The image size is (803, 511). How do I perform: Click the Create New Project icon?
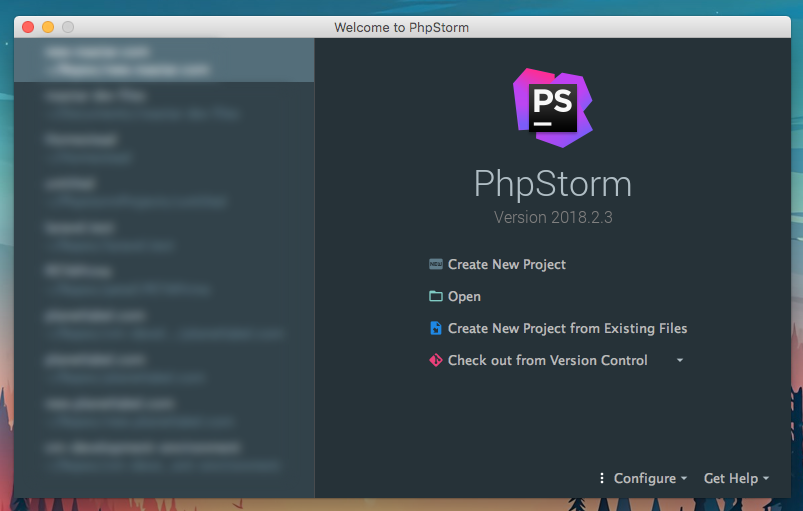pos(435,264)
